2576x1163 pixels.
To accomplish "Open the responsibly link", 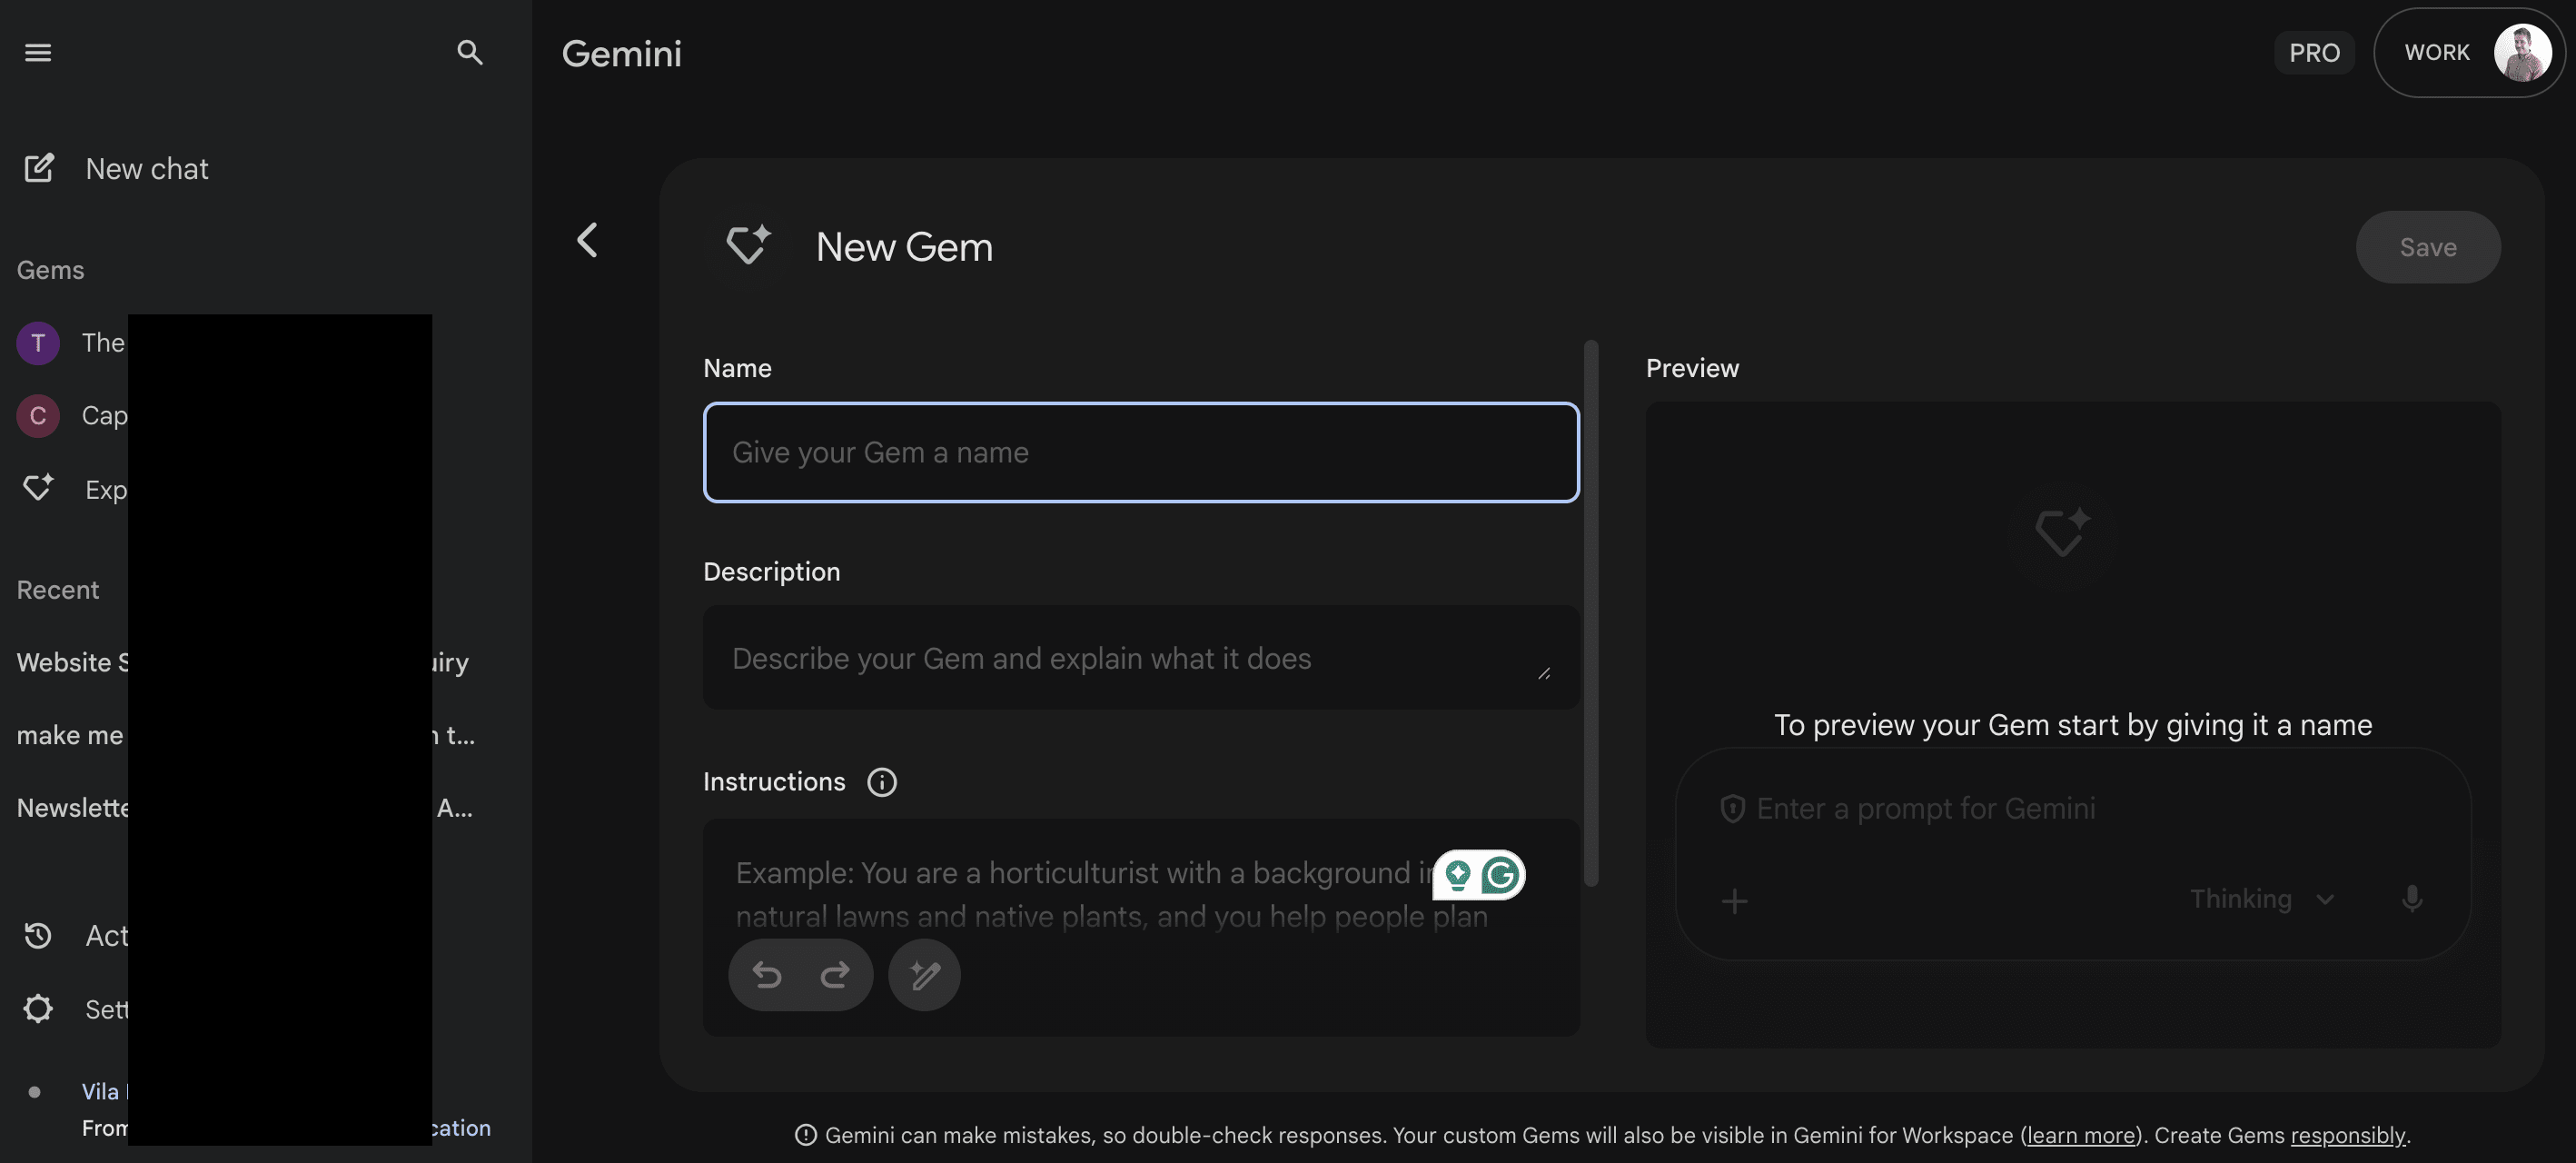I will click(2347, 1135).
